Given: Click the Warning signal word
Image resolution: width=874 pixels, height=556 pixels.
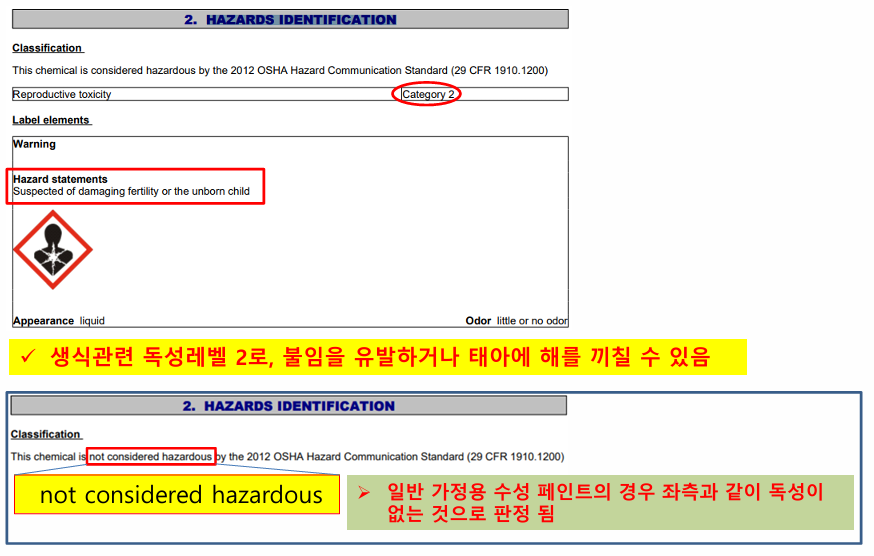Looking at the screenshot, I should coord(35,144).
